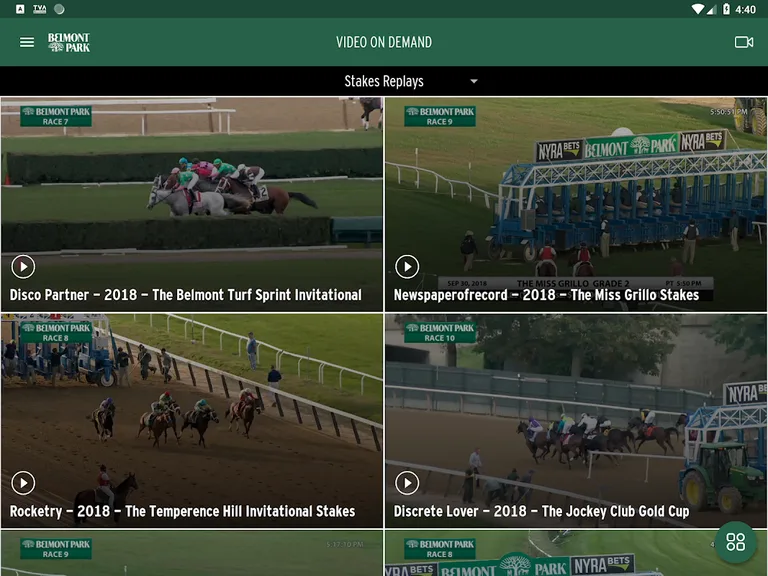Select the Stakes Replays category label

384,81
